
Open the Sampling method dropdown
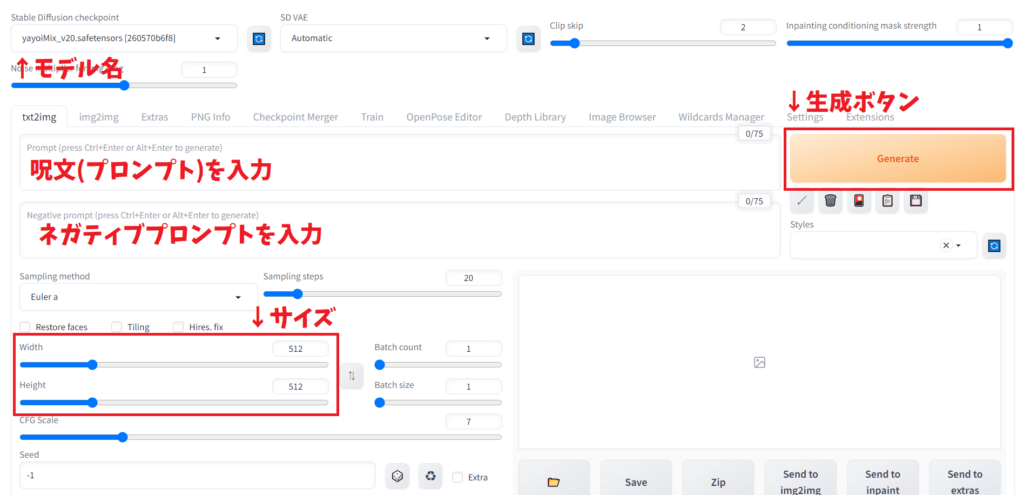(x=138, y=297)
